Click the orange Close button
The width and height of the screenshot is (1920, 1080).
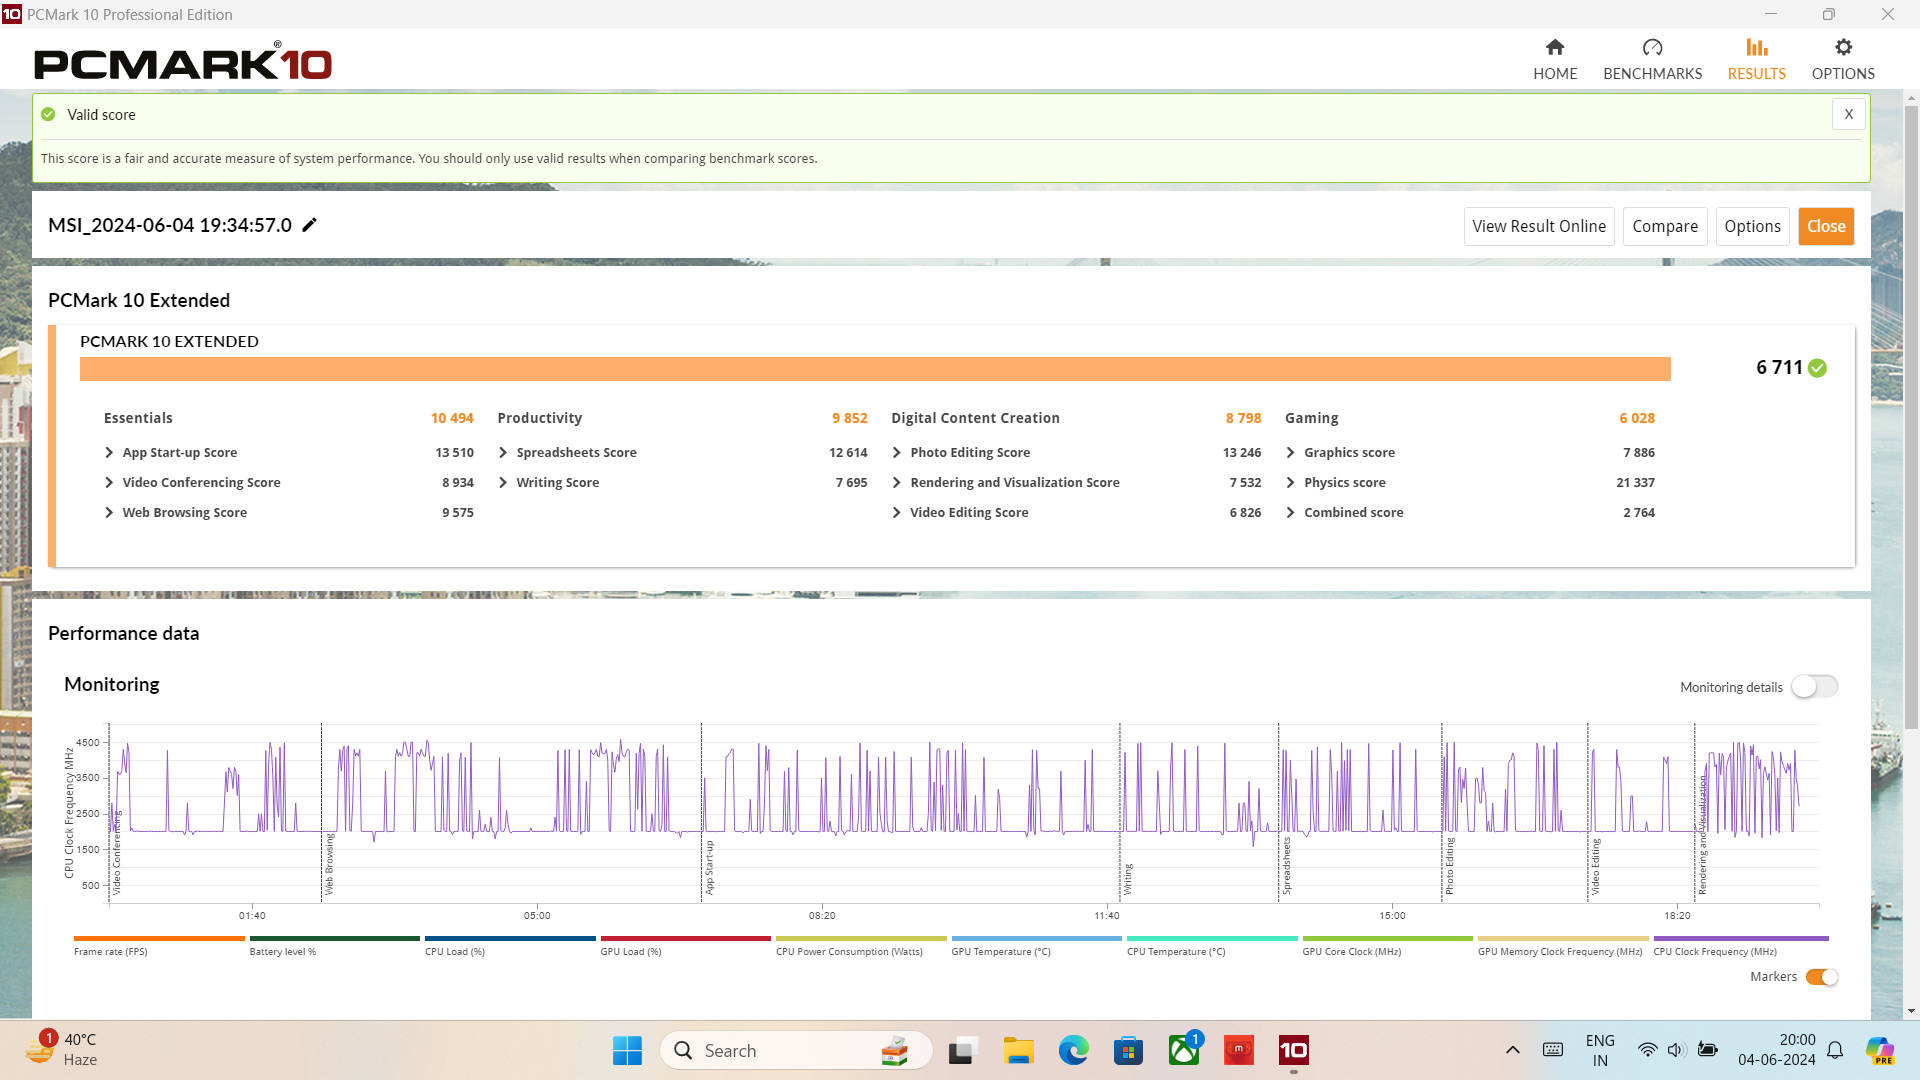pos(1826,226)
